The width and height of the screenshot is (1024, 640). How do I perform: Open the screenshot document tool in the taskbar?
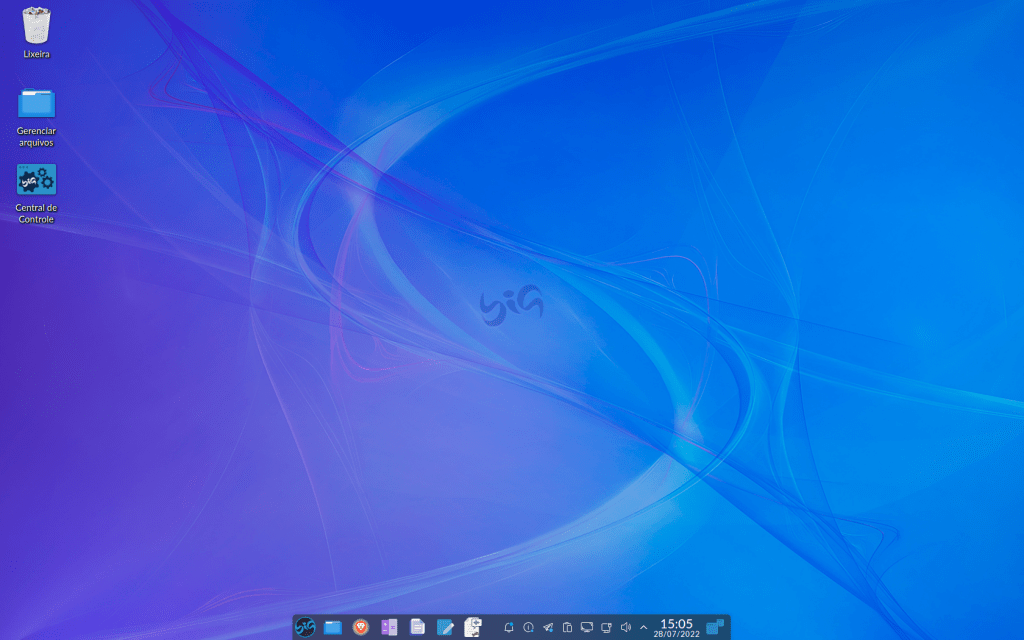473,627
